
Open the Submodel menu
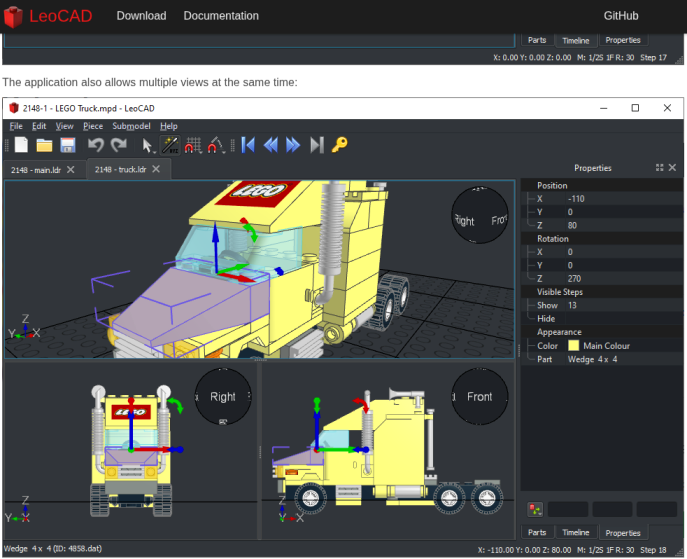pos(131,126)
